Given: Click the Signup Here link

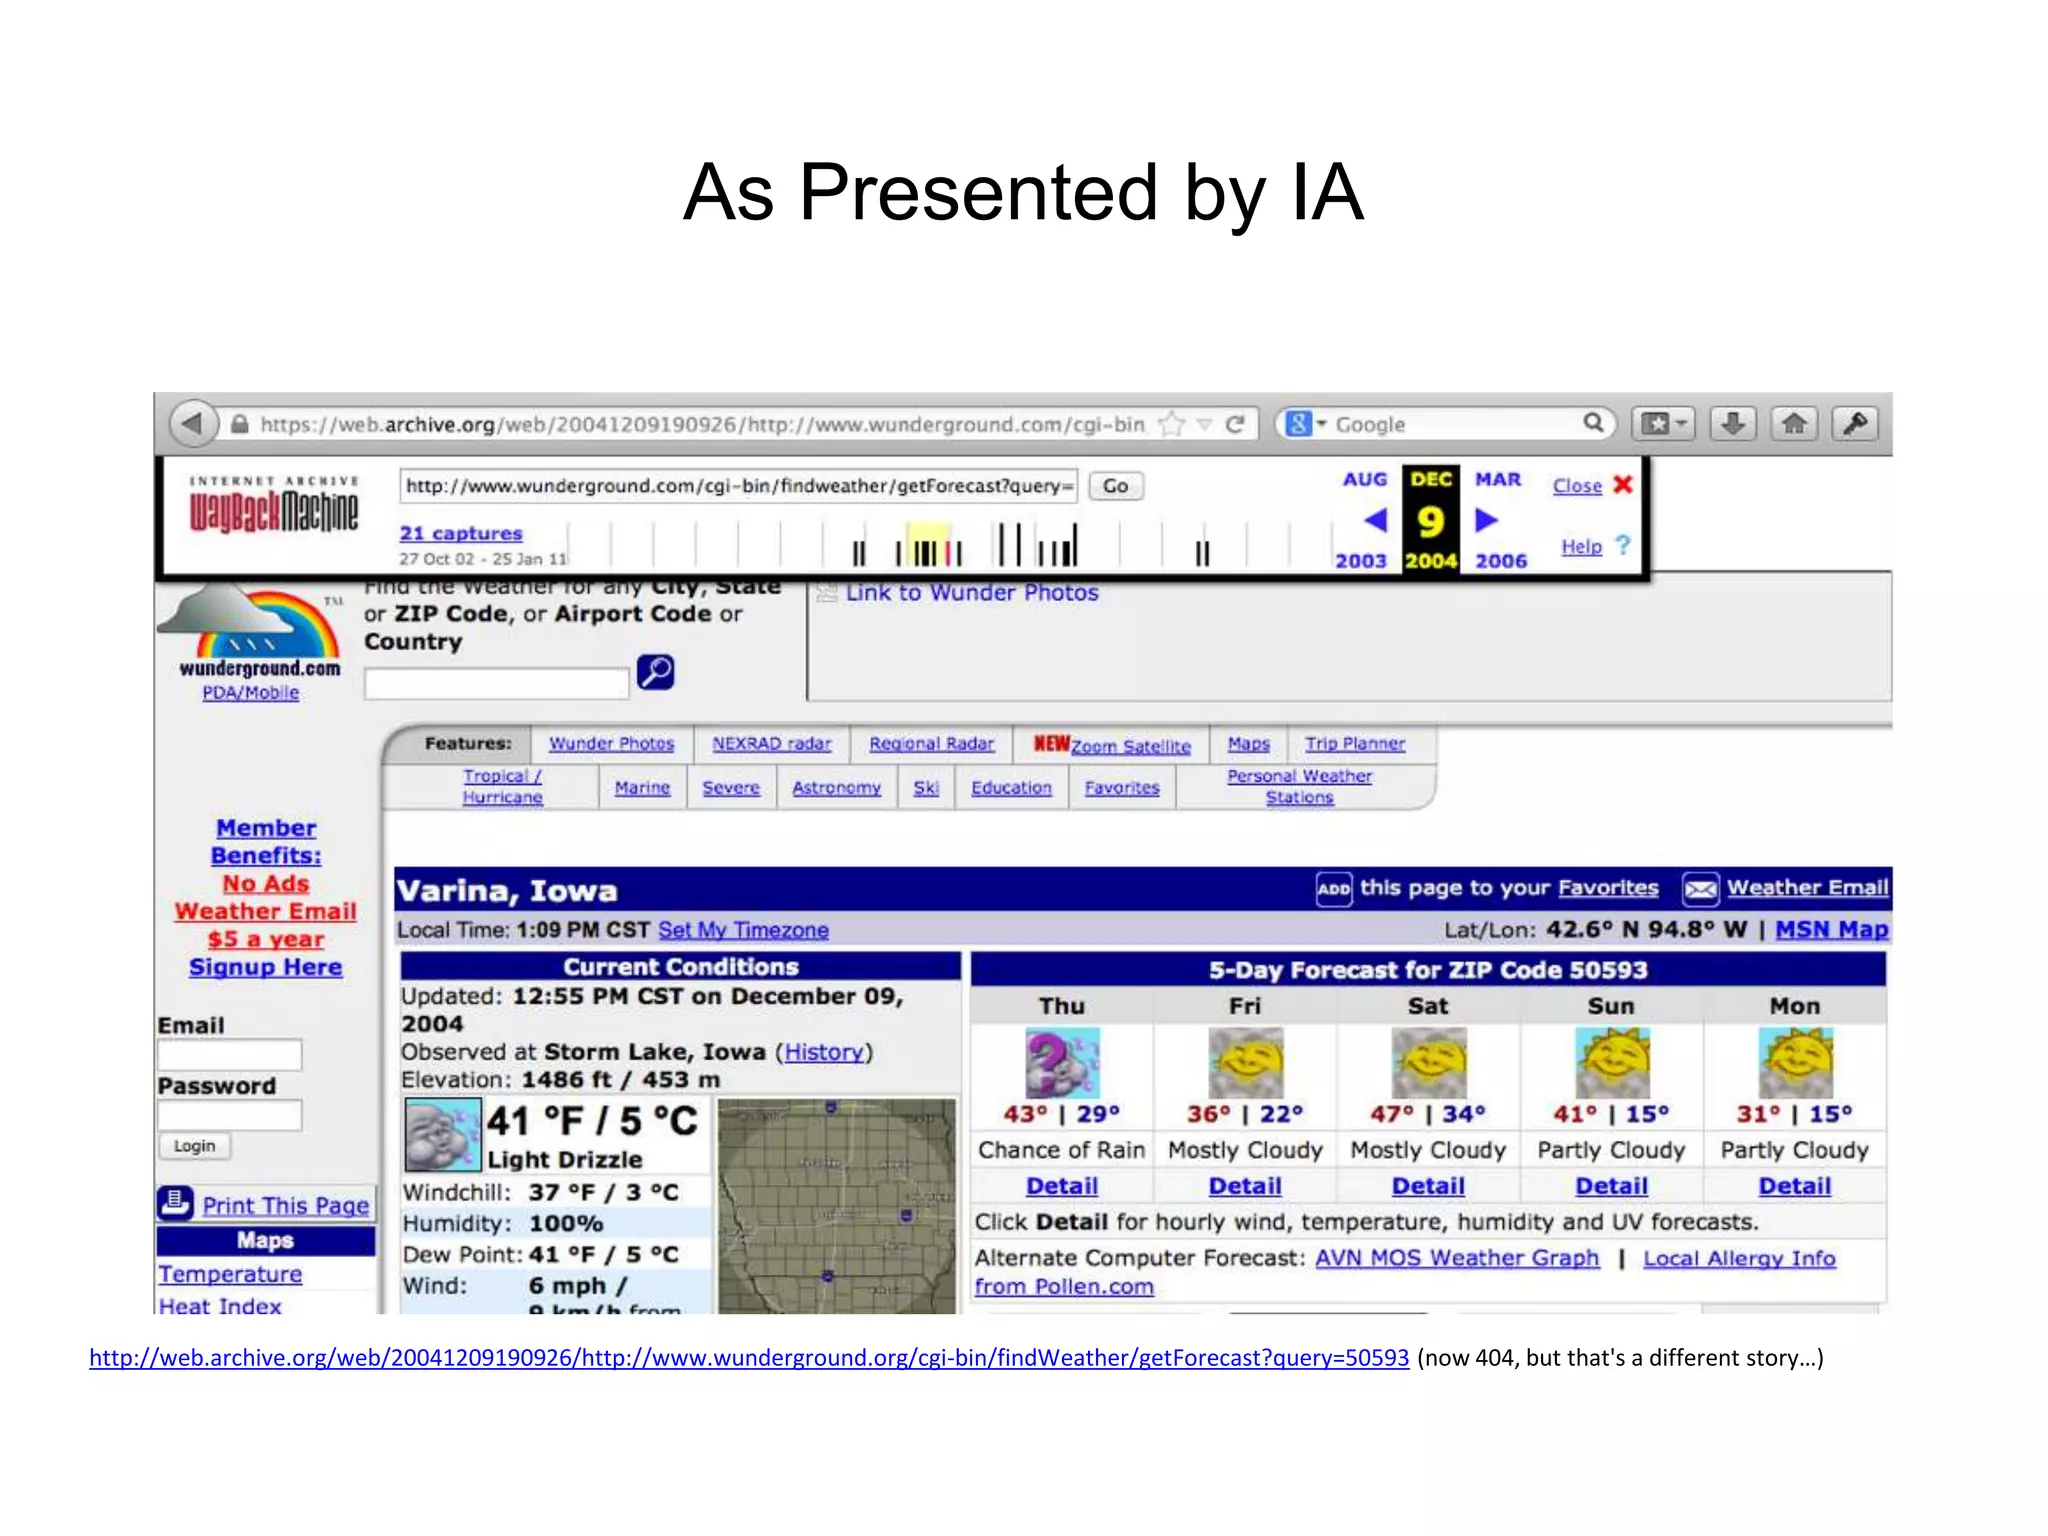Looking at the screenshot, I should (x=265, y=967).
